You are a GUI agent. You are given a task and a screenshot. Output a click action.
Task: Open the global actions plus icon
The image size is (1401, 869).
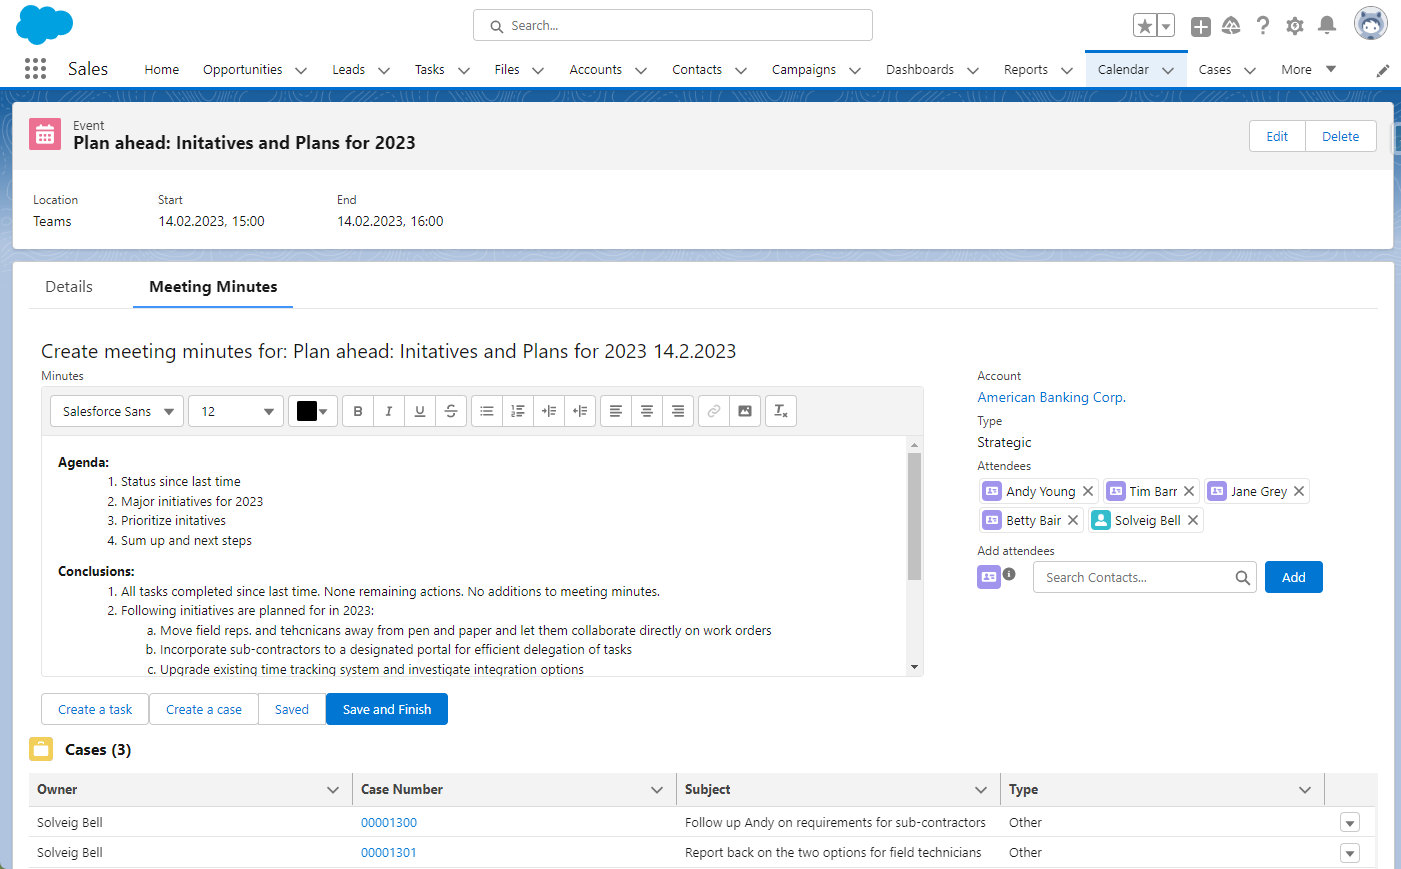point(1201,27)
